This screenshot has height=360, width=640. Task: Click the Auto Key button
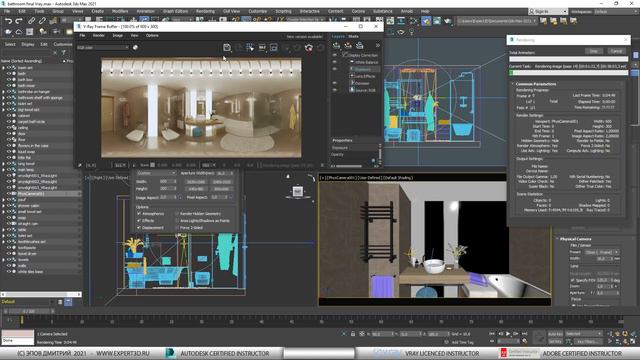click(x=555, y=334)
